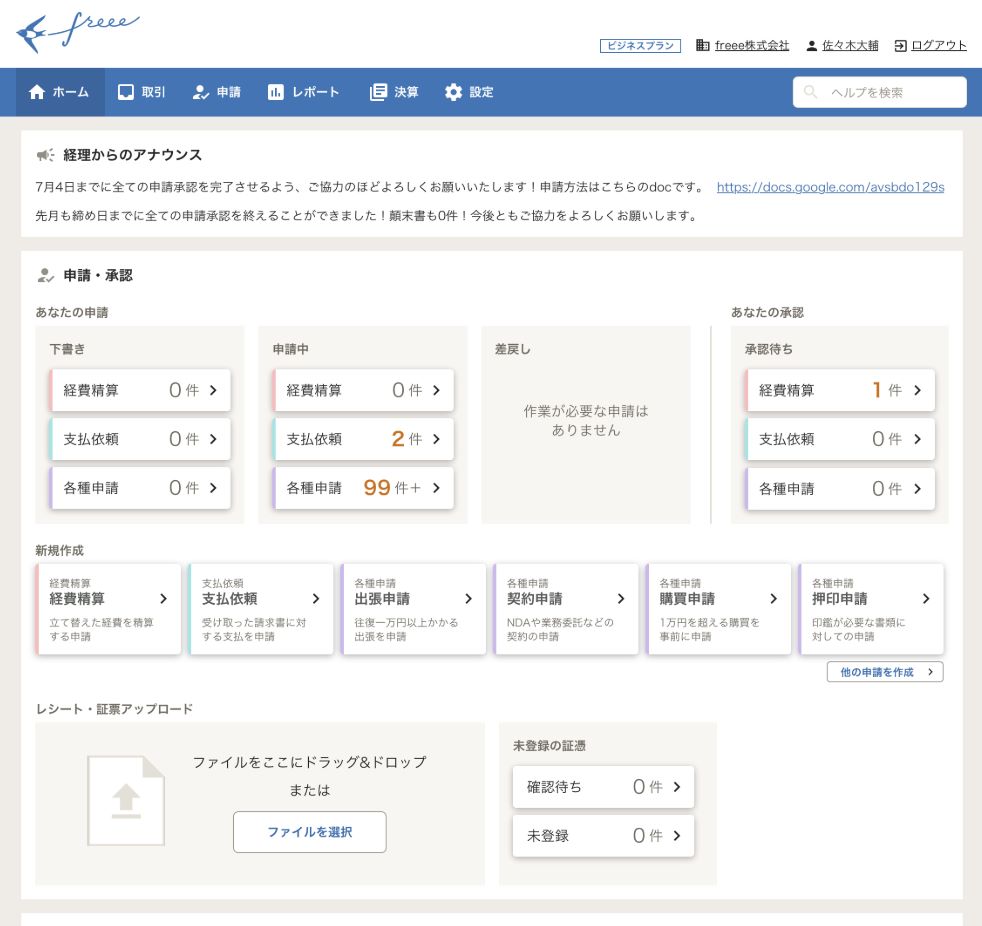The width and height of the screenshot is (982, 926).
Task: Open 確認待ち under 未登録の証憑
Action: 603,786
